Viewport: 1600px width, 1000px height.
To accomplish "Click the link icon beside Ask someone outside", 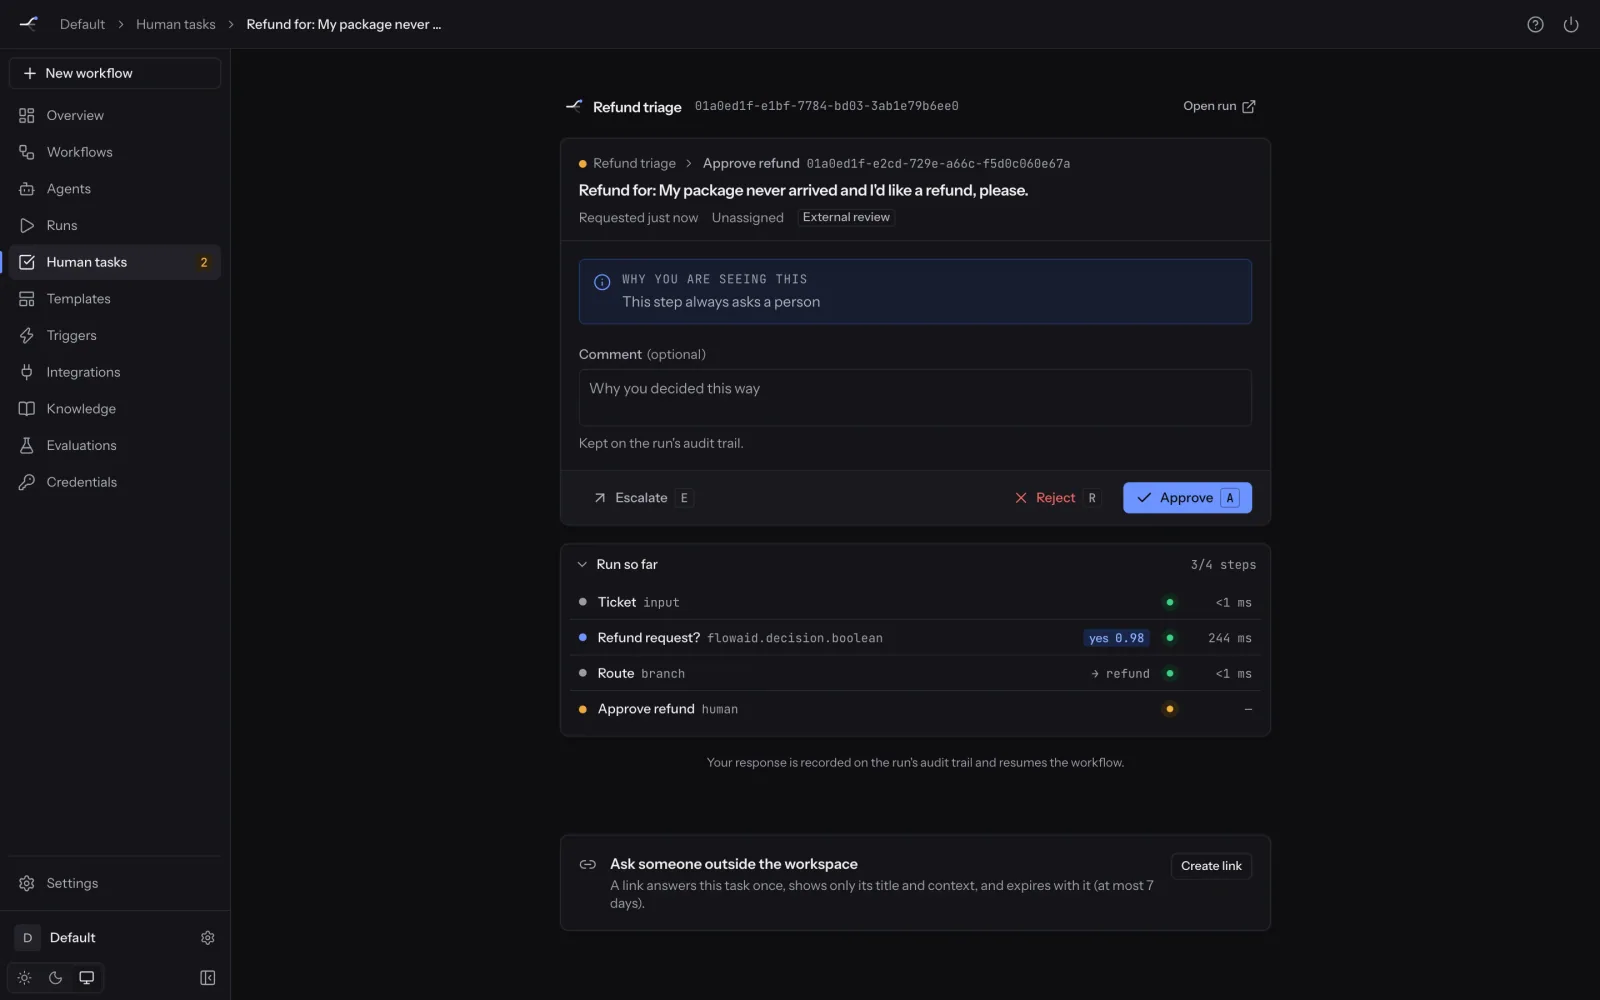I will click(x=588, y=864).
